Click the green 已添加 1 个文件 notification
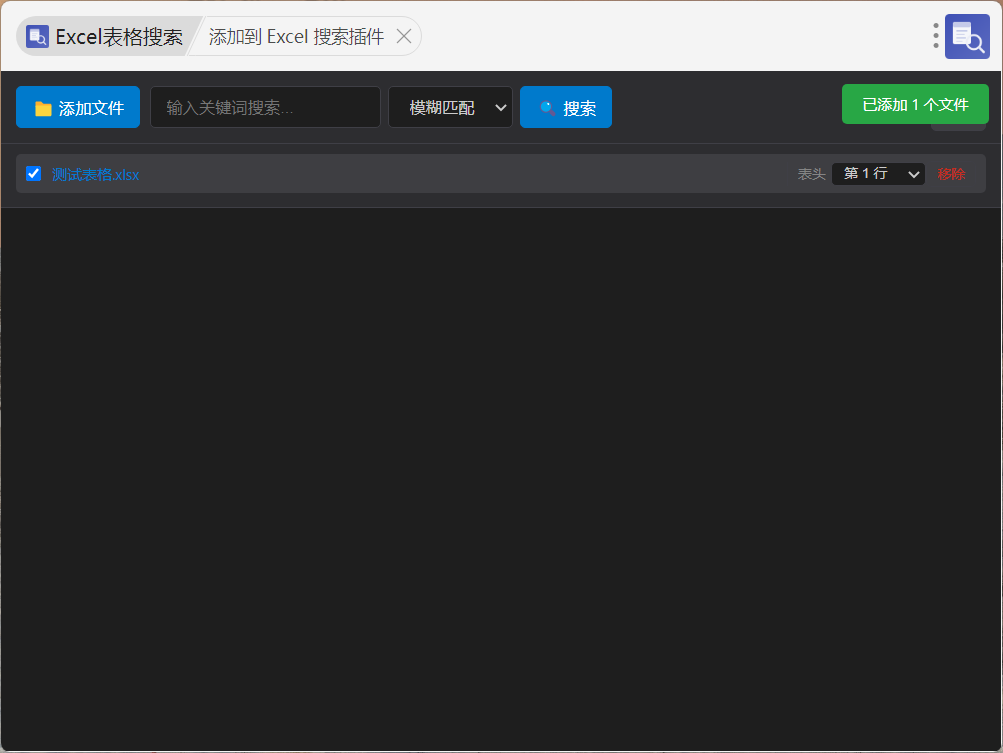 click(x=915, y=104)
